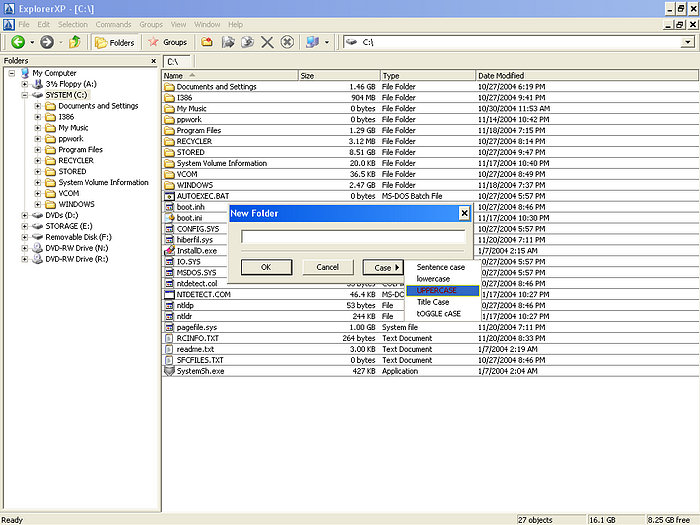The height and width of the screenshot is (525, 700).
Task: Select WINDOWS folder in the tree
Action: [76, 204]
